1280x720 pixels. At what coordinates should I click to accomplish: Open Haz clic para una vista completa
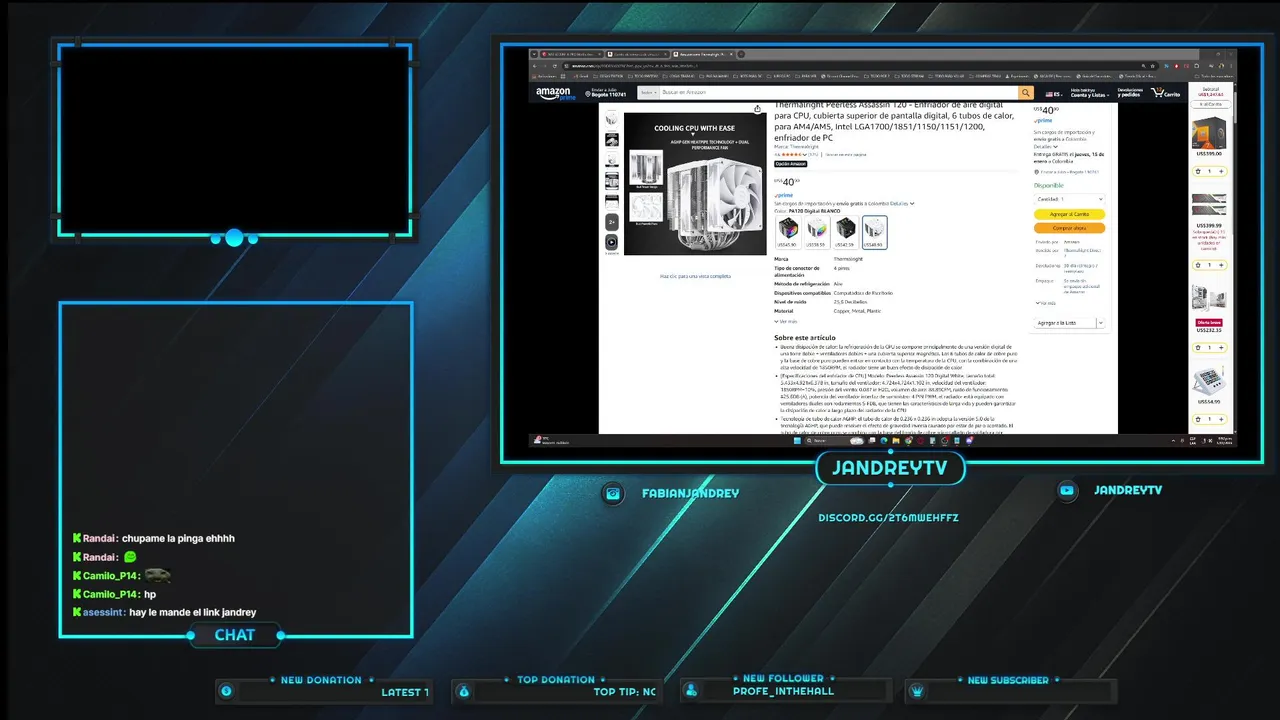[x=695, y=276]
